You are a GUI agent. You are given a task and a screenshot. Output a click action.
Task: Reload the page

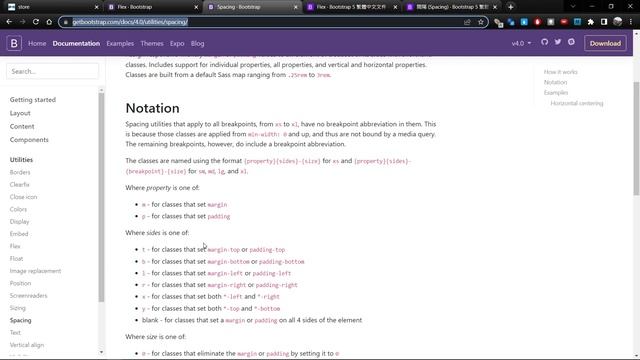coord(36,22)
